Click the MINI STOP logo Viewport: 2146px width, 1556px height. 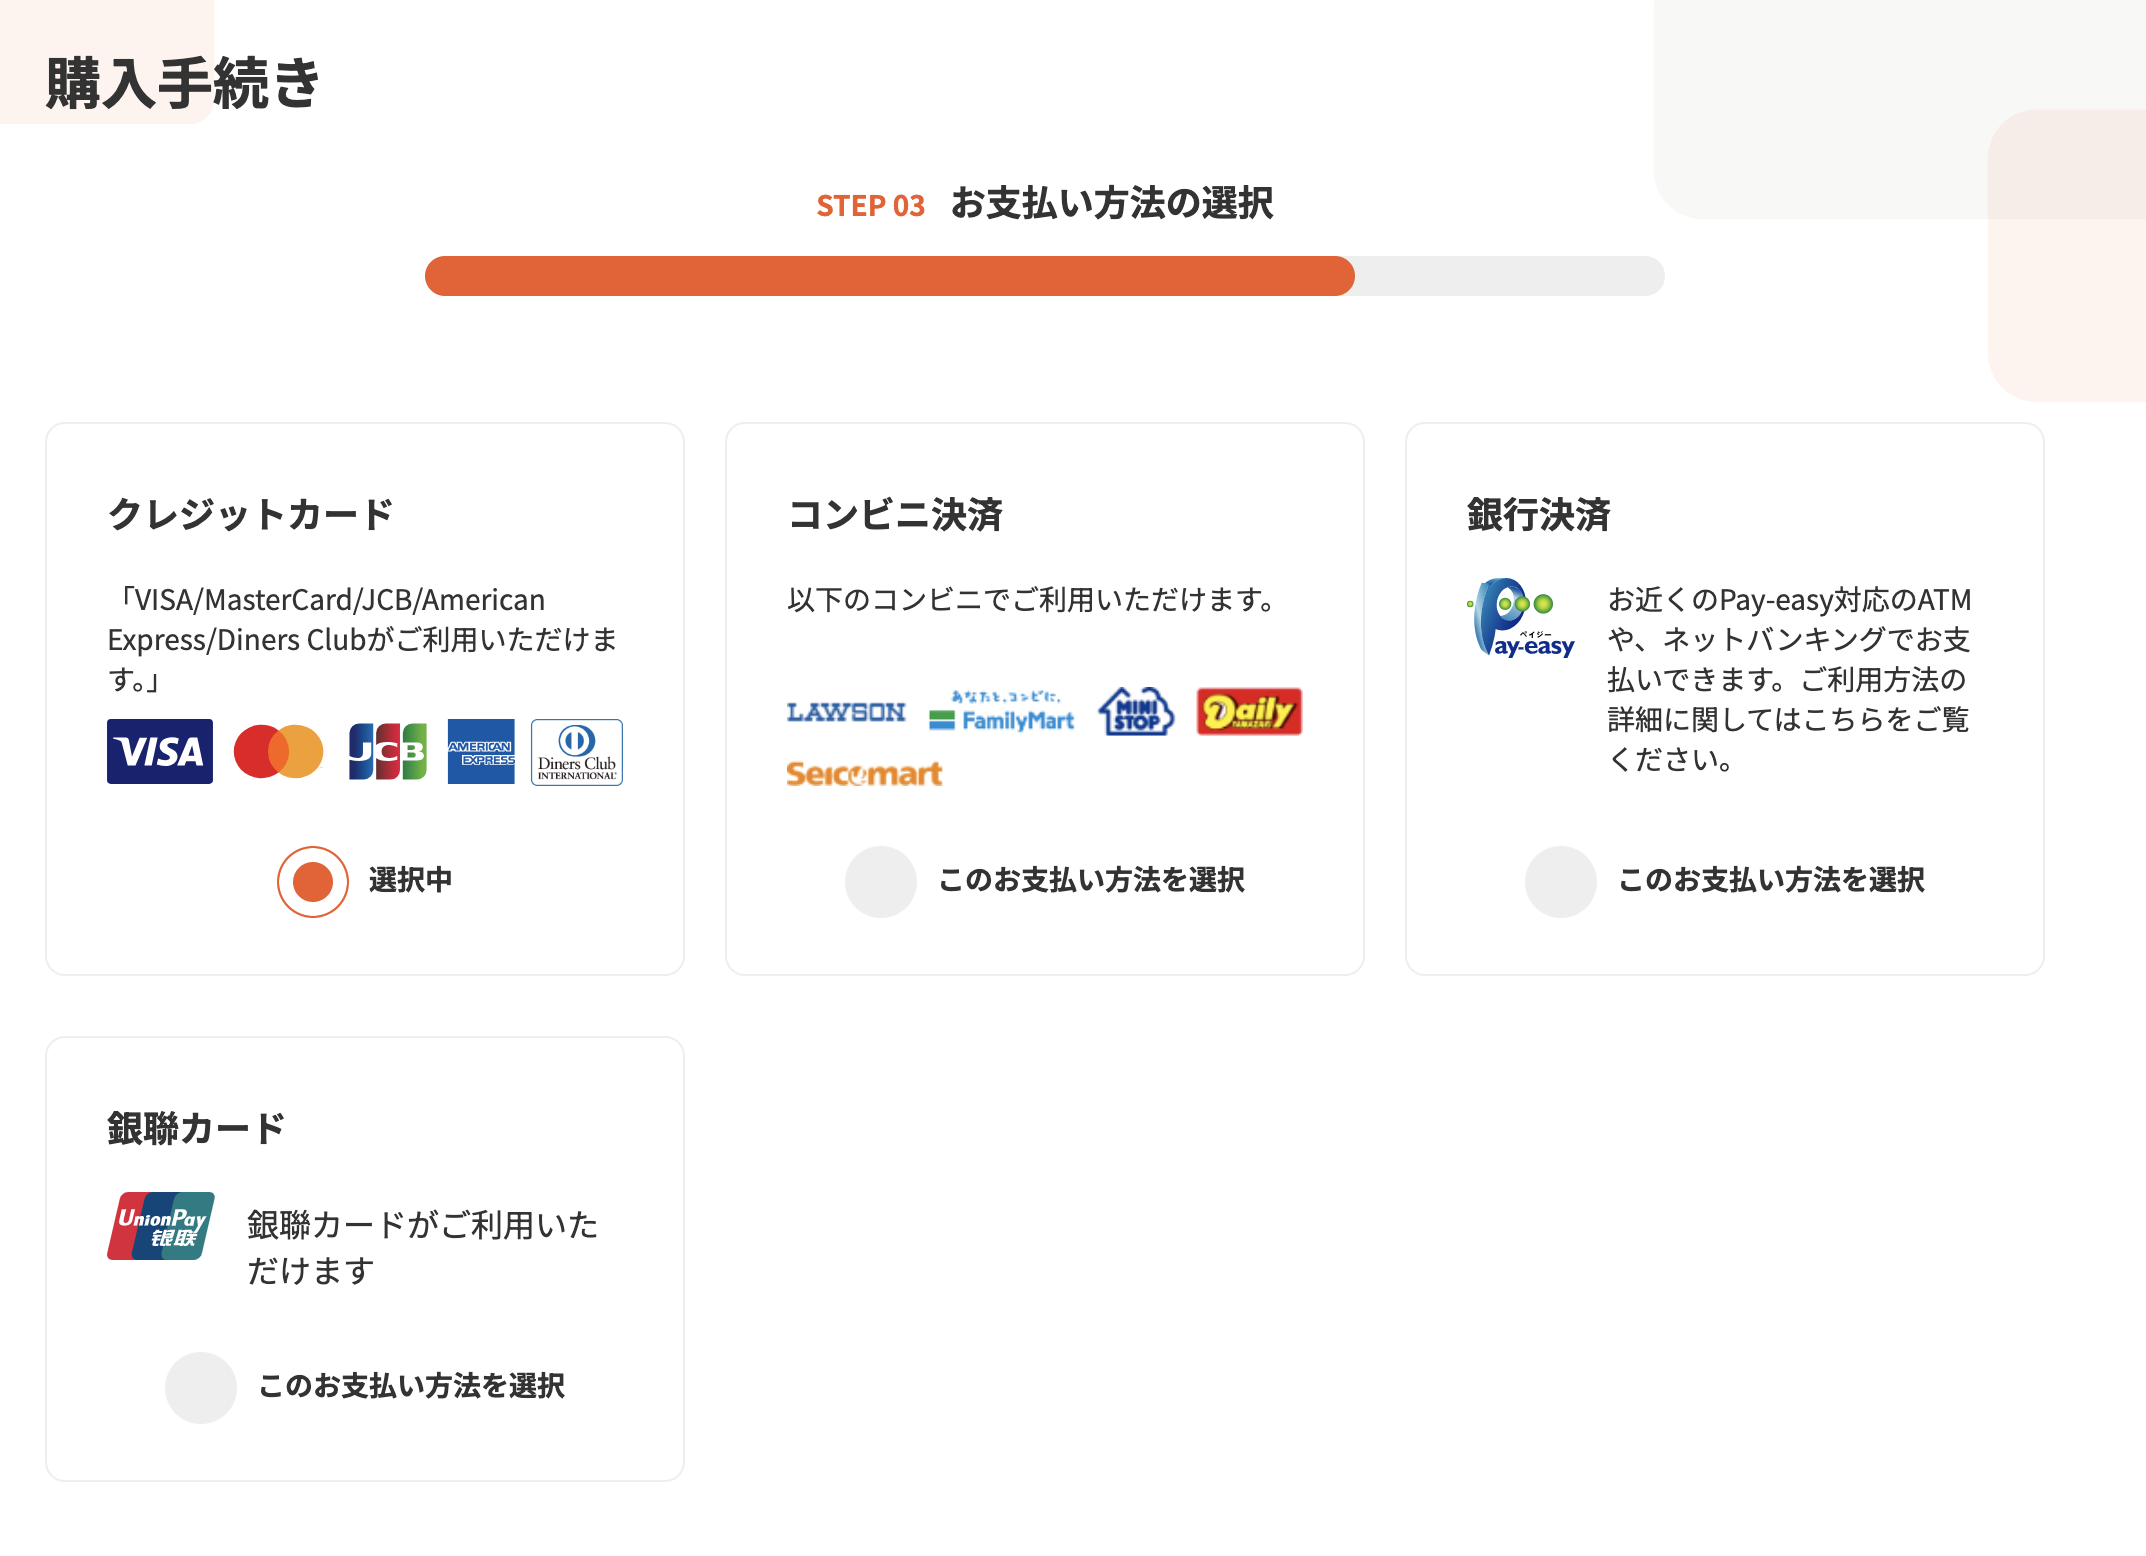(x=1136, y=712)
